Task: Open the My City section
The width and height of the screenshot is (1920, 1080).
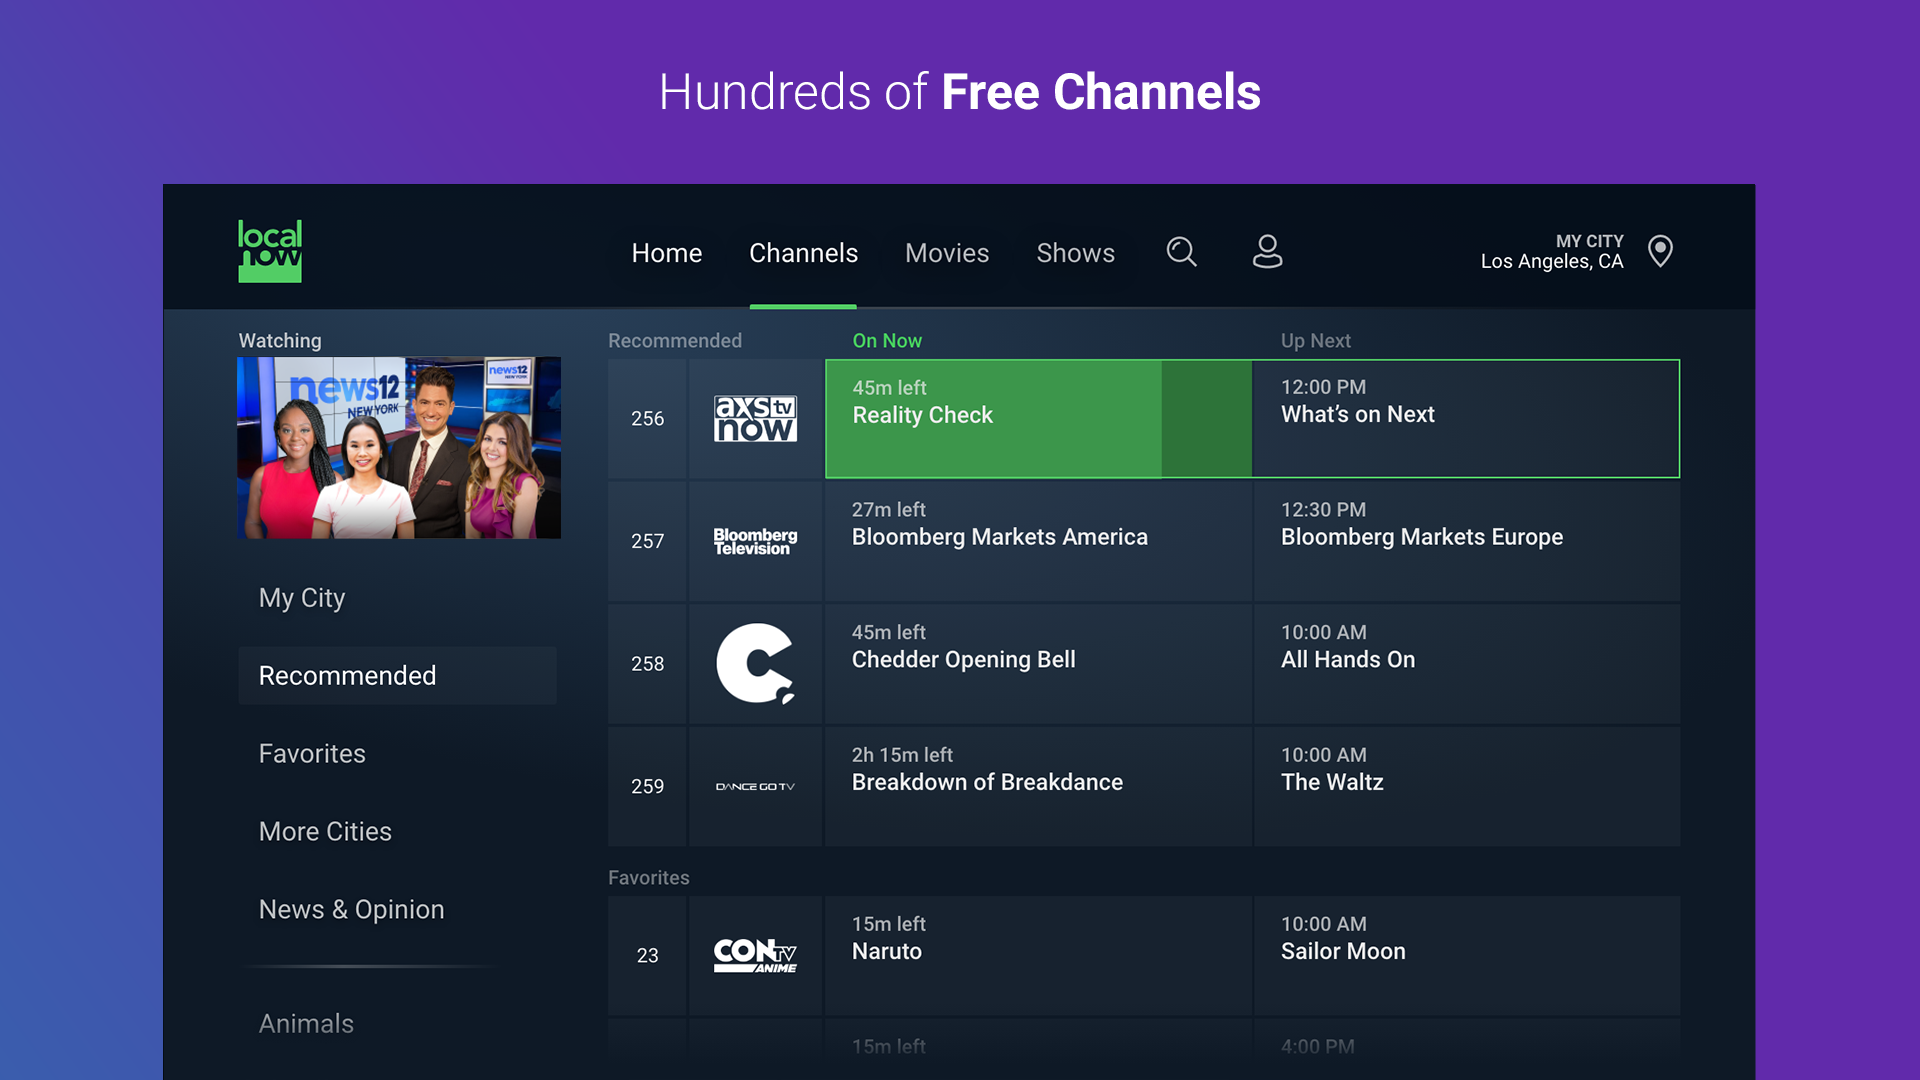Action: (302, 597)
